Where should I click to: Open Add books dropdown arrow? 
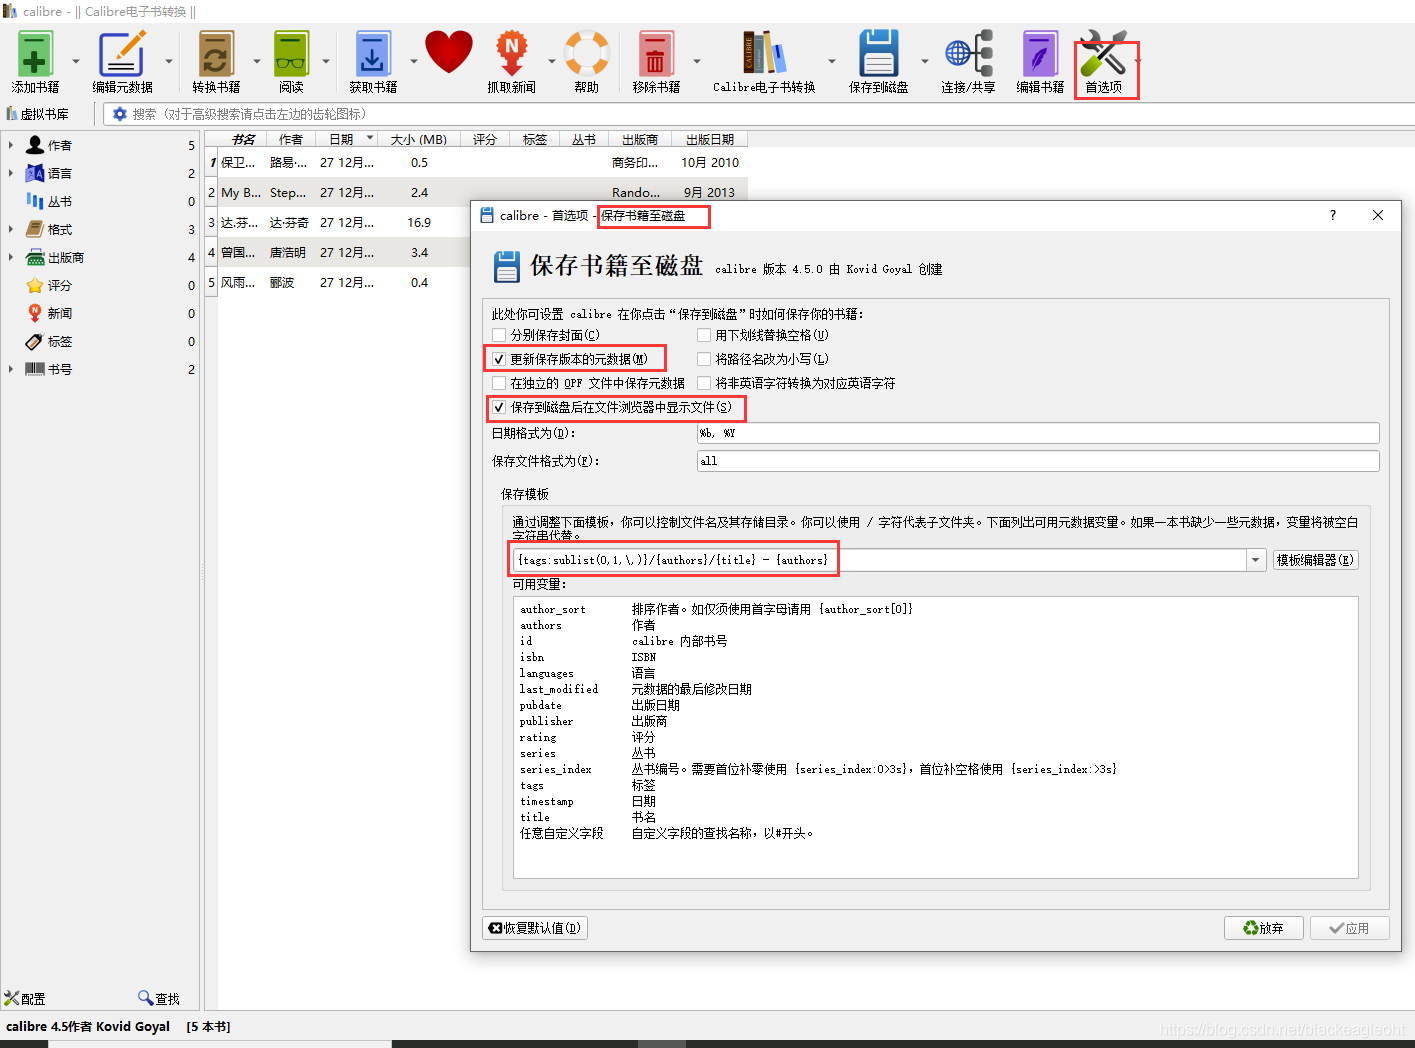pos(76,61)
